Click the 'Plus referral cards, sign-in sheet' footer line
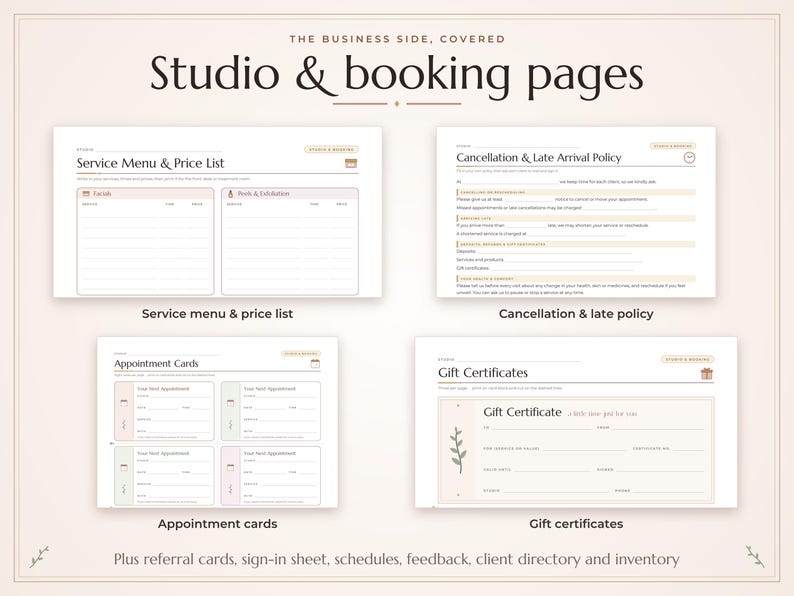This screenshot has width=794, height=596. coord(396,559)
